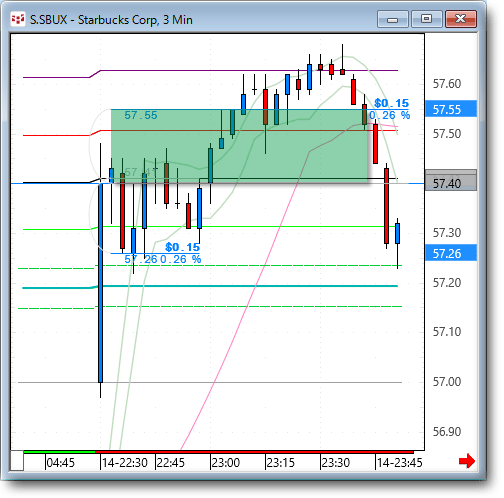Click the 57.26 label below the candles

(x=141, y=259)
